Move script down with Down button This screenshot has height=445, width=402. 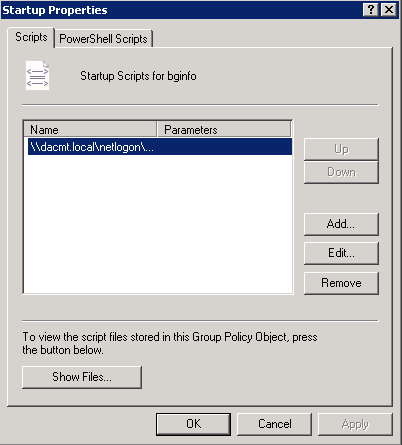point(341,172)
